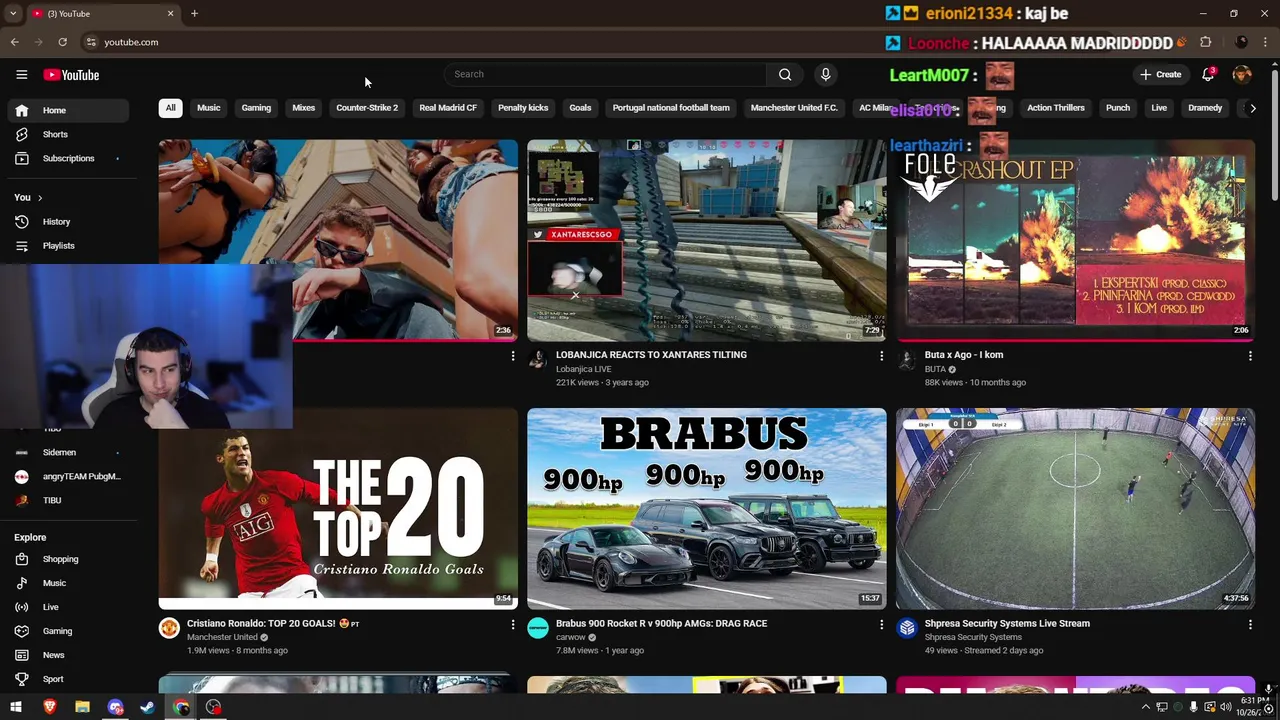Select the All filter chip
This screenshot has width=1280, height=720.
[170, 108]
